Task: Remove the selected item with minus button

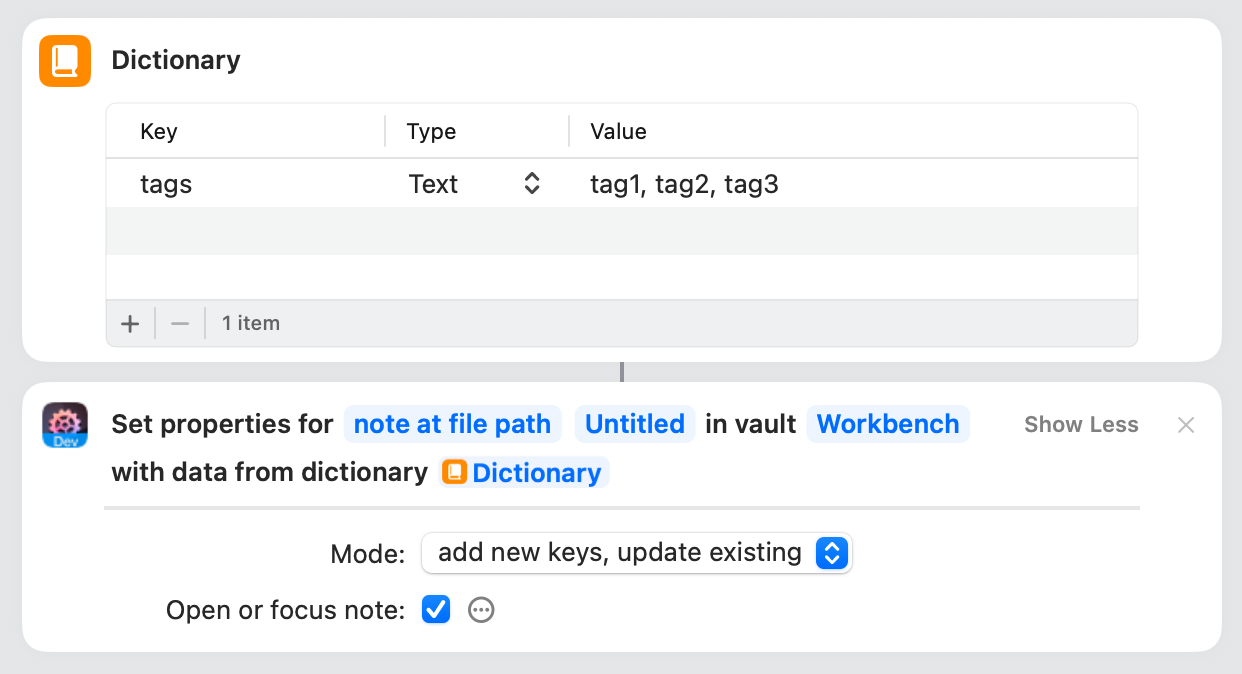Action: [180, 324]
